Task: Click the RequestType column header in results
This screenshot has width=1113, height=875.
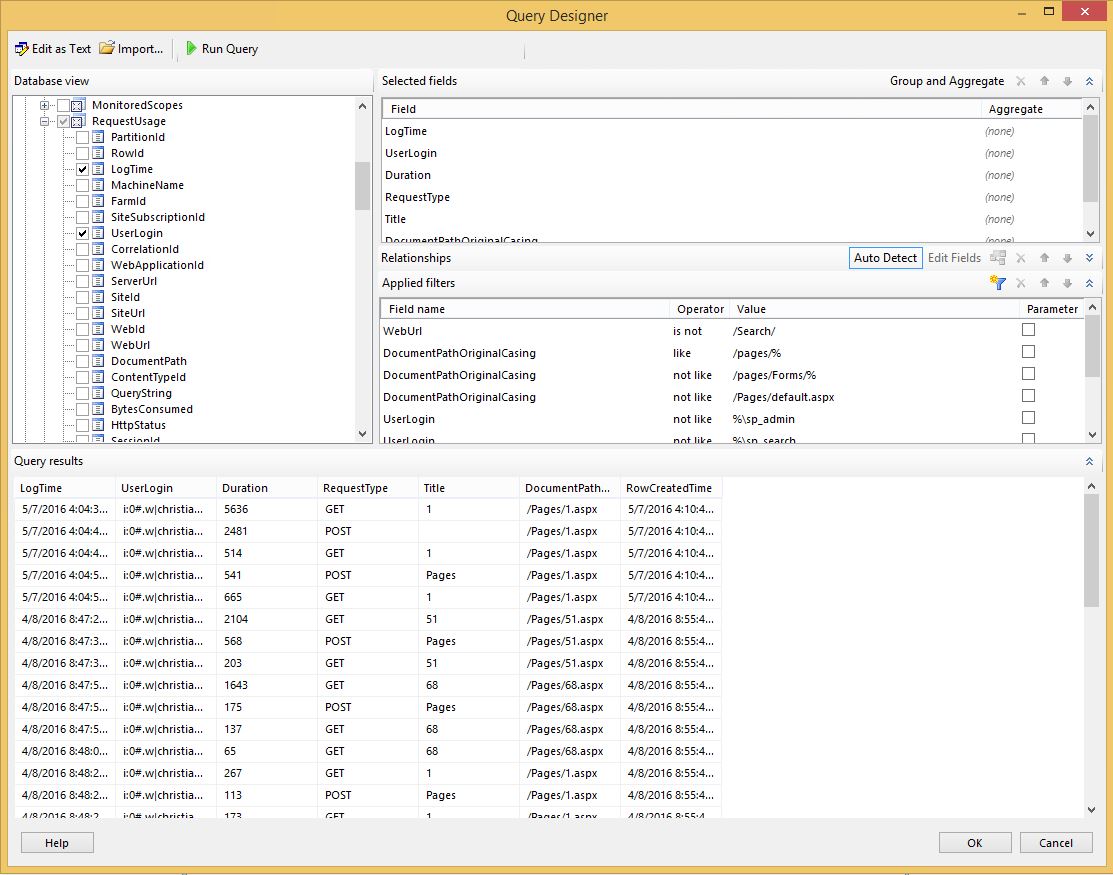Action: point(368,488)
